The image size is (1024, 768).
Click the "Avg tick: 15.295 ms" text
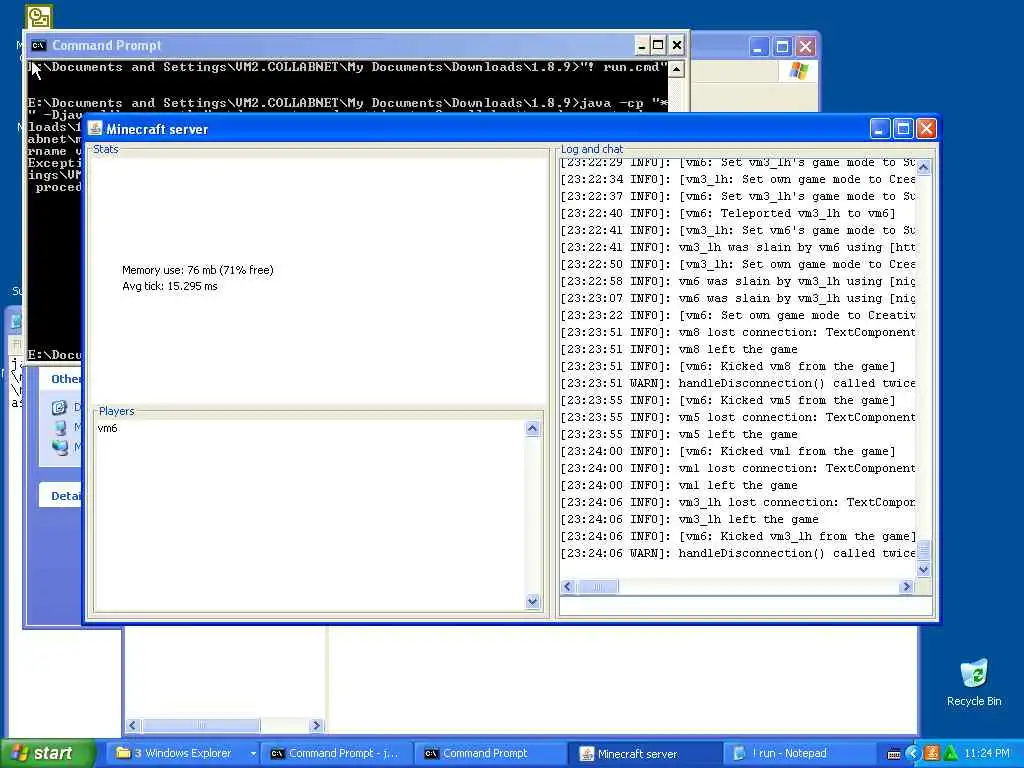(x=170, y=286)
